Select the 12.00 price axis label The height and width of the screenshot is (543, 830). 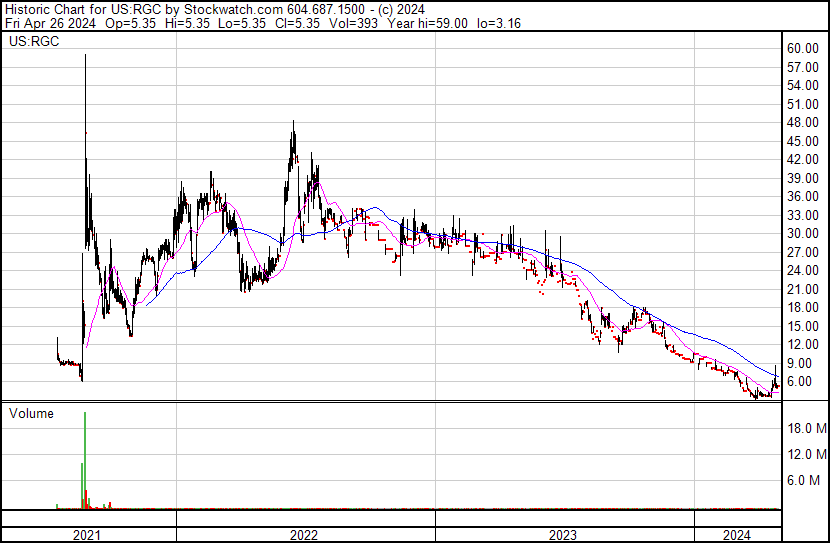tap(803, 345)
